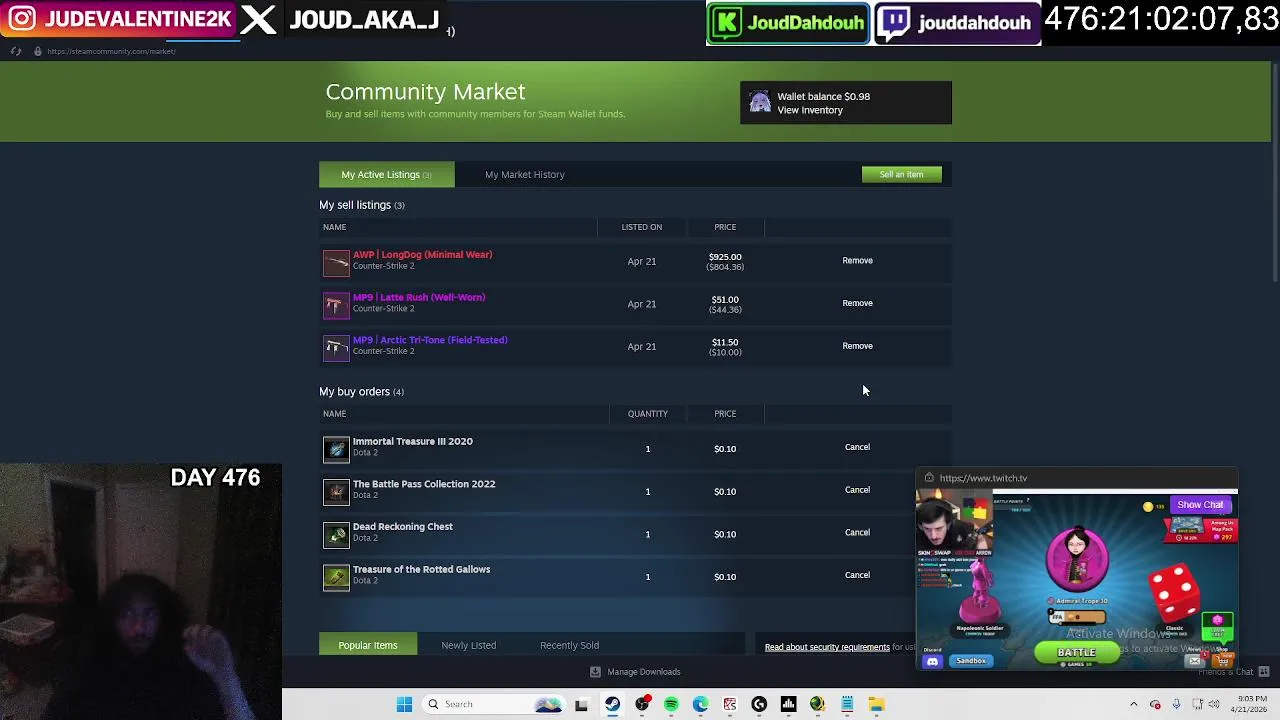Viewport: 1280px width, 720px height.
Task: Click the mail envelope icon in Twitch popup
Action: pos(1194,661)
